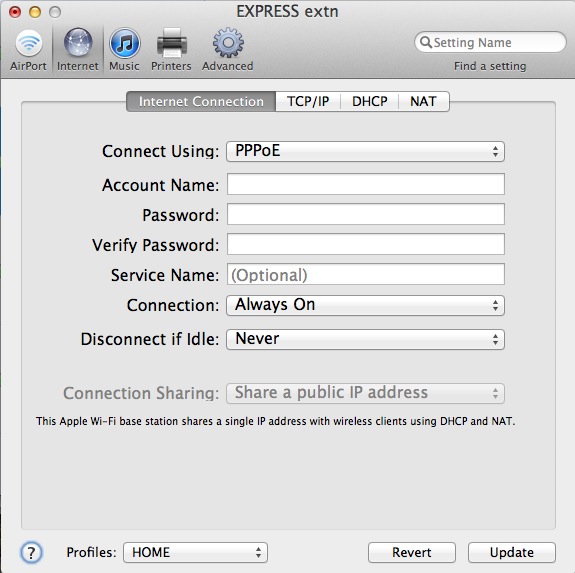
Task: Select the Internet toolbar icon
Action: tap(77, 50)
